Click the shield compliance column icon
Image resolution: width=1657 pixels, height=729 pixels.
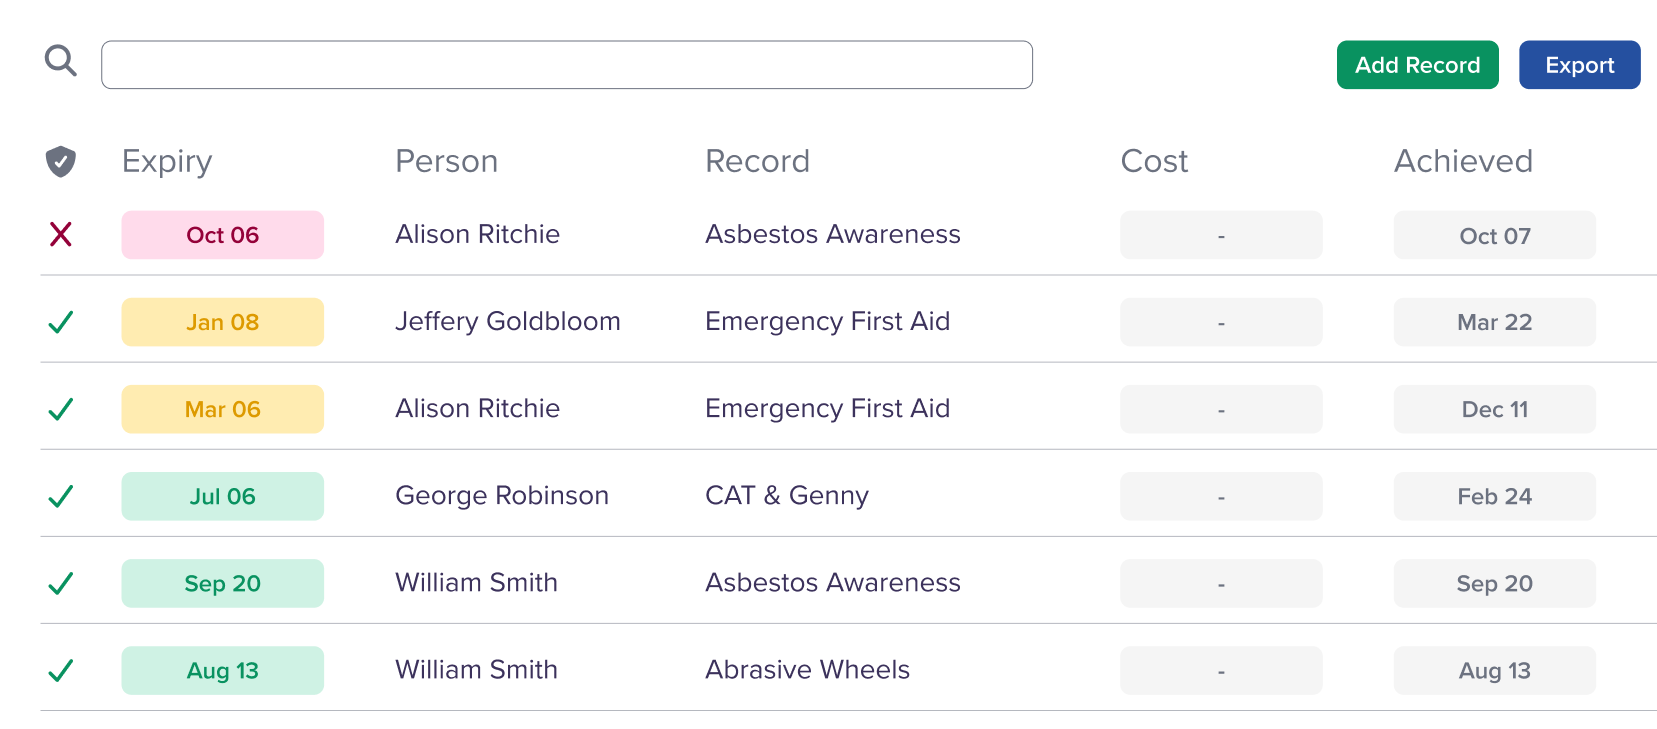(61, 161)
